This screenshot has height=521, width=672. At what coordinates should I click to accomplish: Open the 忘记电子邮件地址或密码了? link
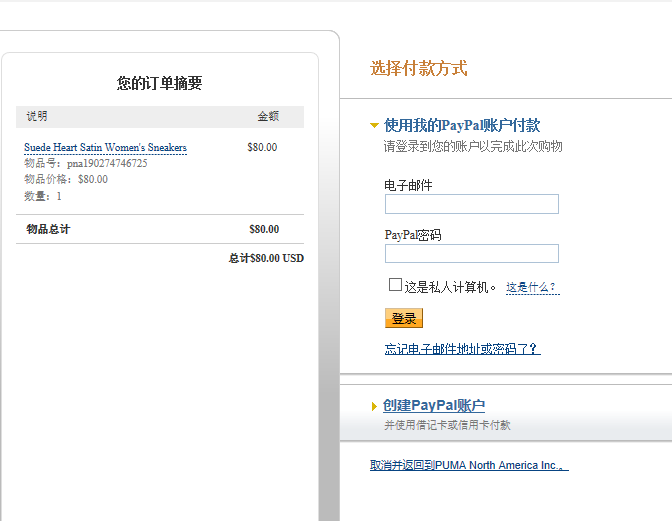click(462, 349)
